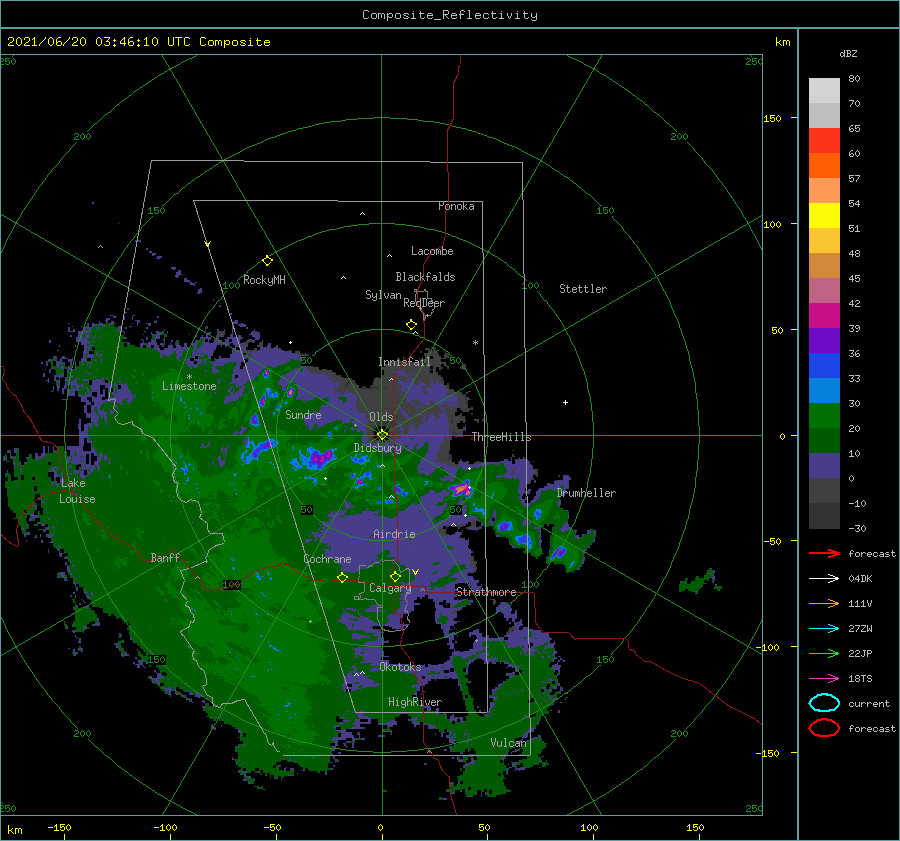The width and height of the screenshot is (900, 841).
Task: Click the Vulcan label
Action: click(x=509, y=743)
